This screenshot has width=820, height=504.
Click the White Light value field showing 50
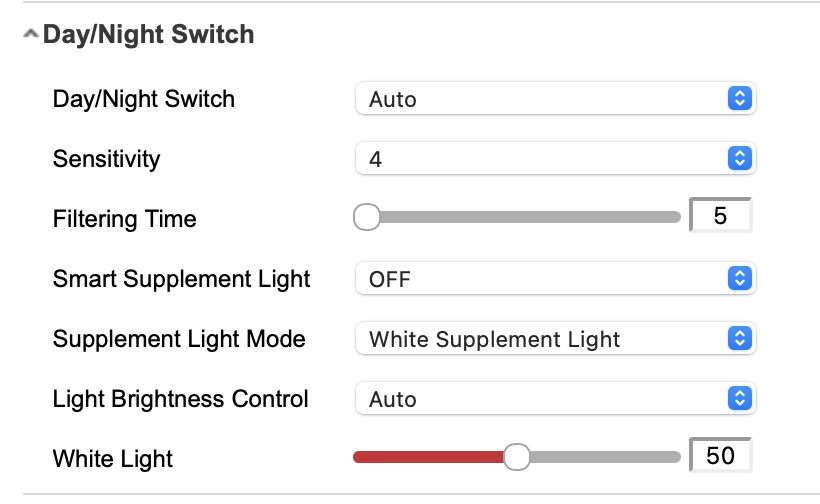(720, 456)
